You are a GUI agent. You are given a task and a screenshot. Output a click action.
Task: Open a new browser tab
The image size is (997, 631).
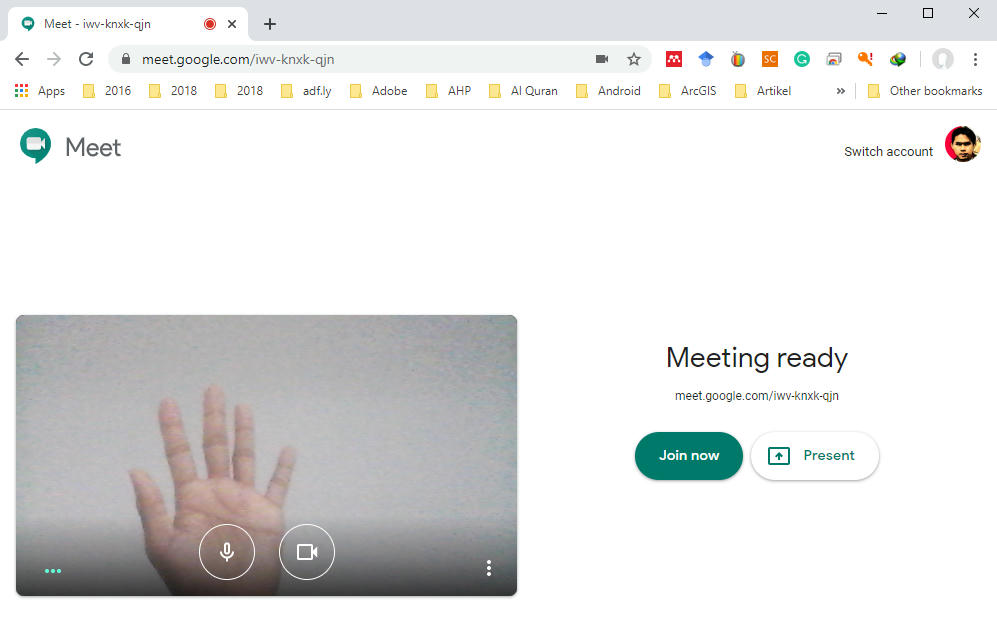click(270, 24)
